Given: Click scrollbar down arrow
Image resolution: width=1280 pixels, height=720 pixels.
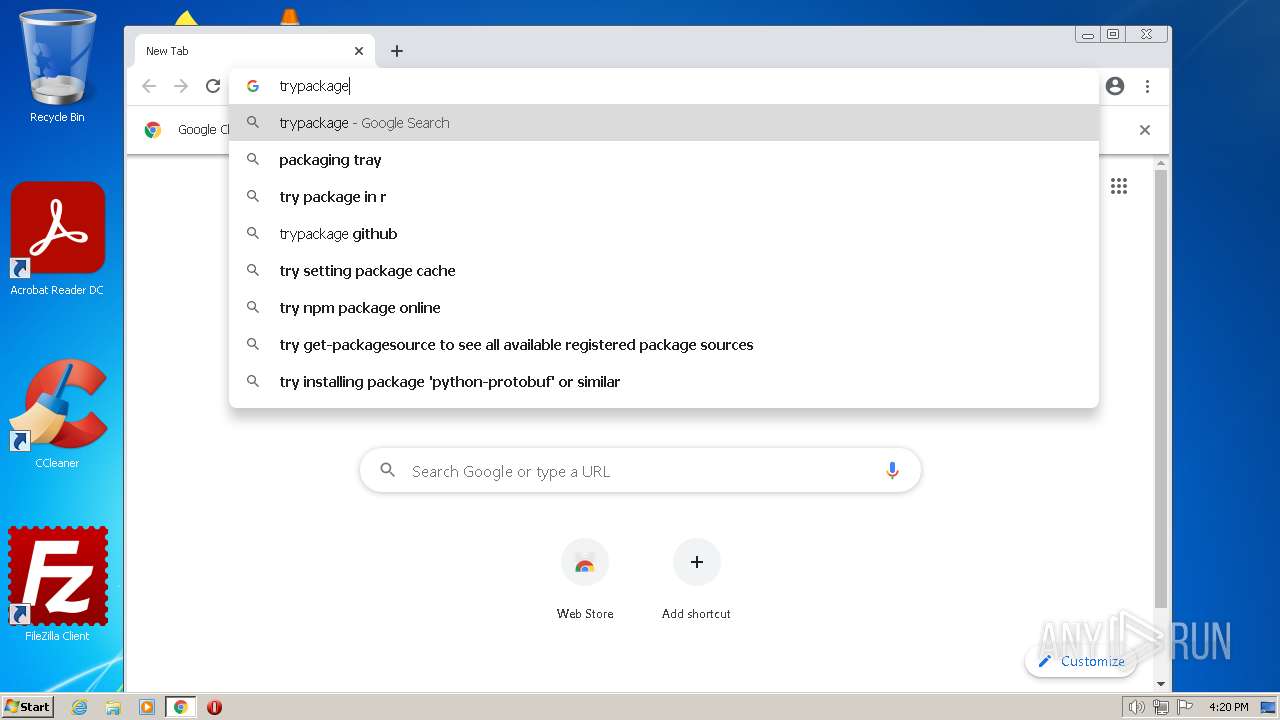Looking at the screenshot, I should (x=1161, y=684).
